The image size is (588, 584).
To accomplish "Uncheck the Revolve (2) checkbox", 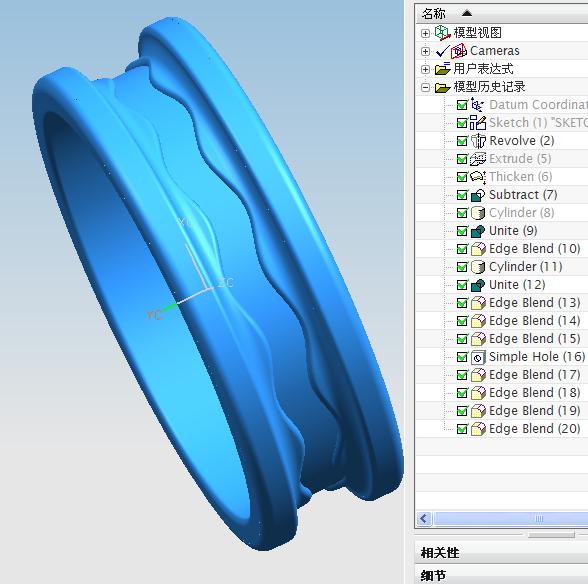I will [x=462, y=141].
